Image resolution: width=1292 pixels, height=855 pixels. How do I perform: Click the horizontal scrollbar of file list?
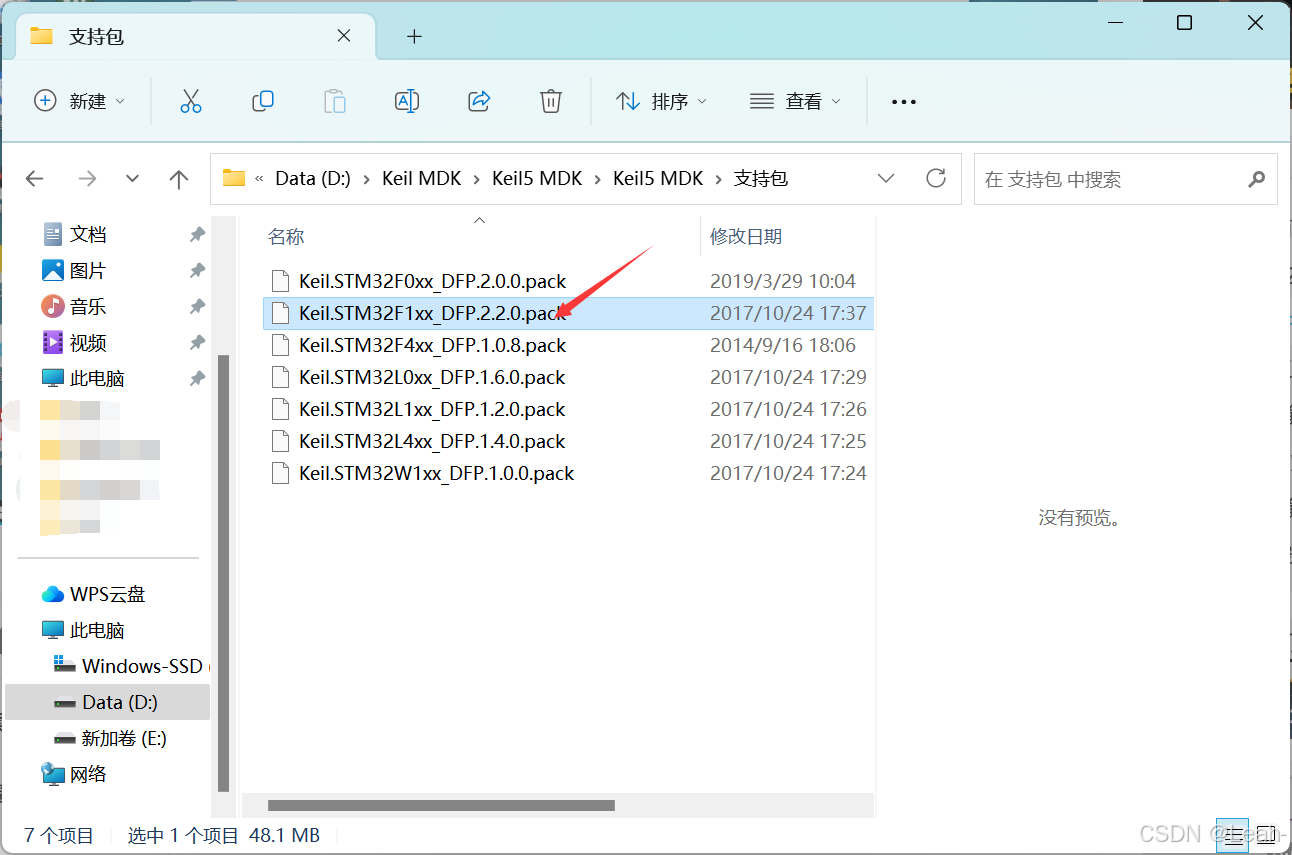(441, 805)
